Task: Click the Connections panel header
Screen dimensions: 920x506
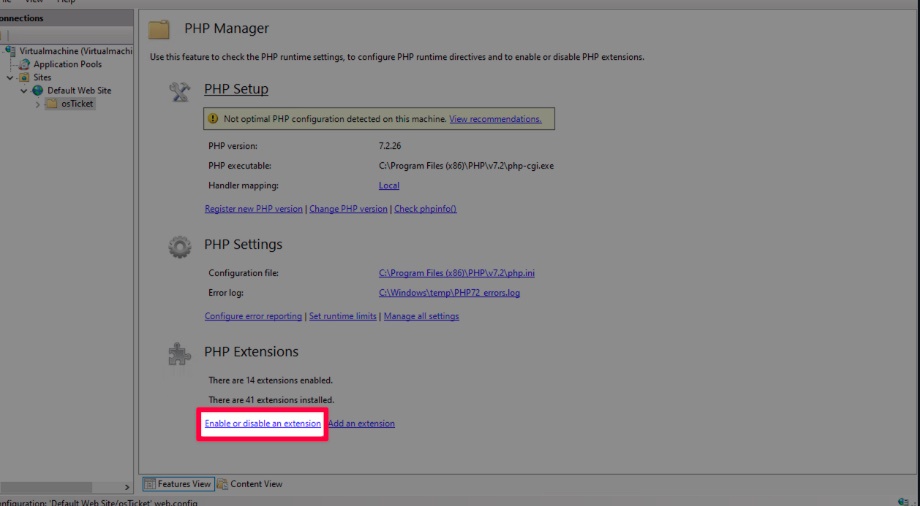Action: click(66, 18)
